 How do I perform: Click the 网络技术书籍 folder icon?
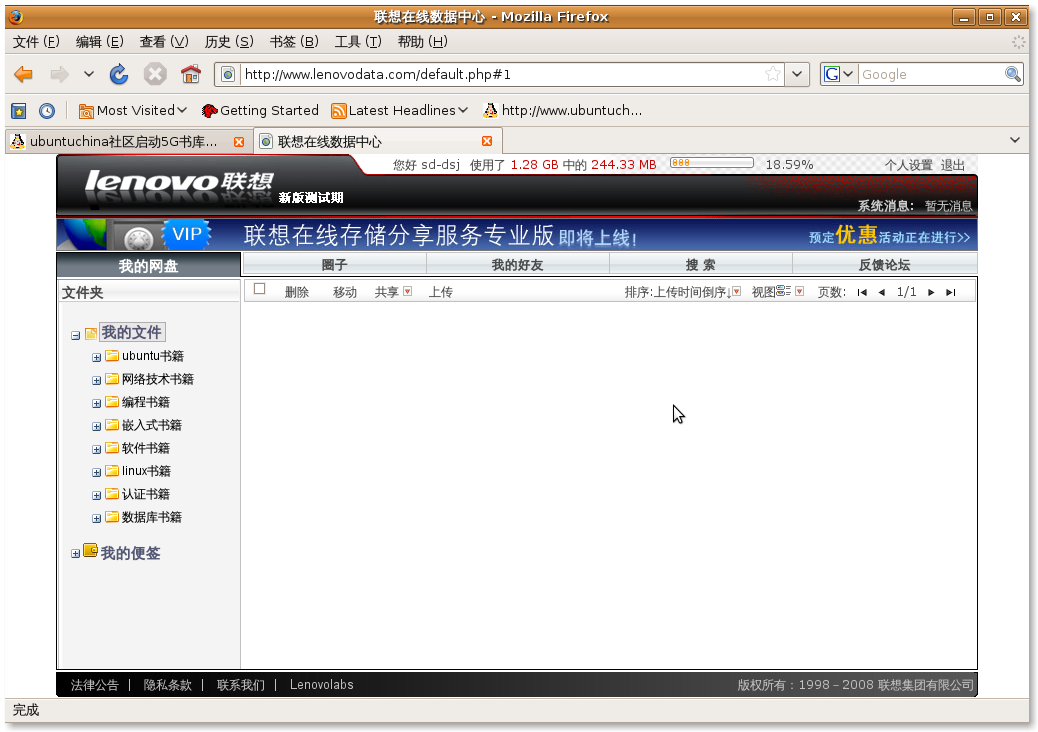[112, 379]
